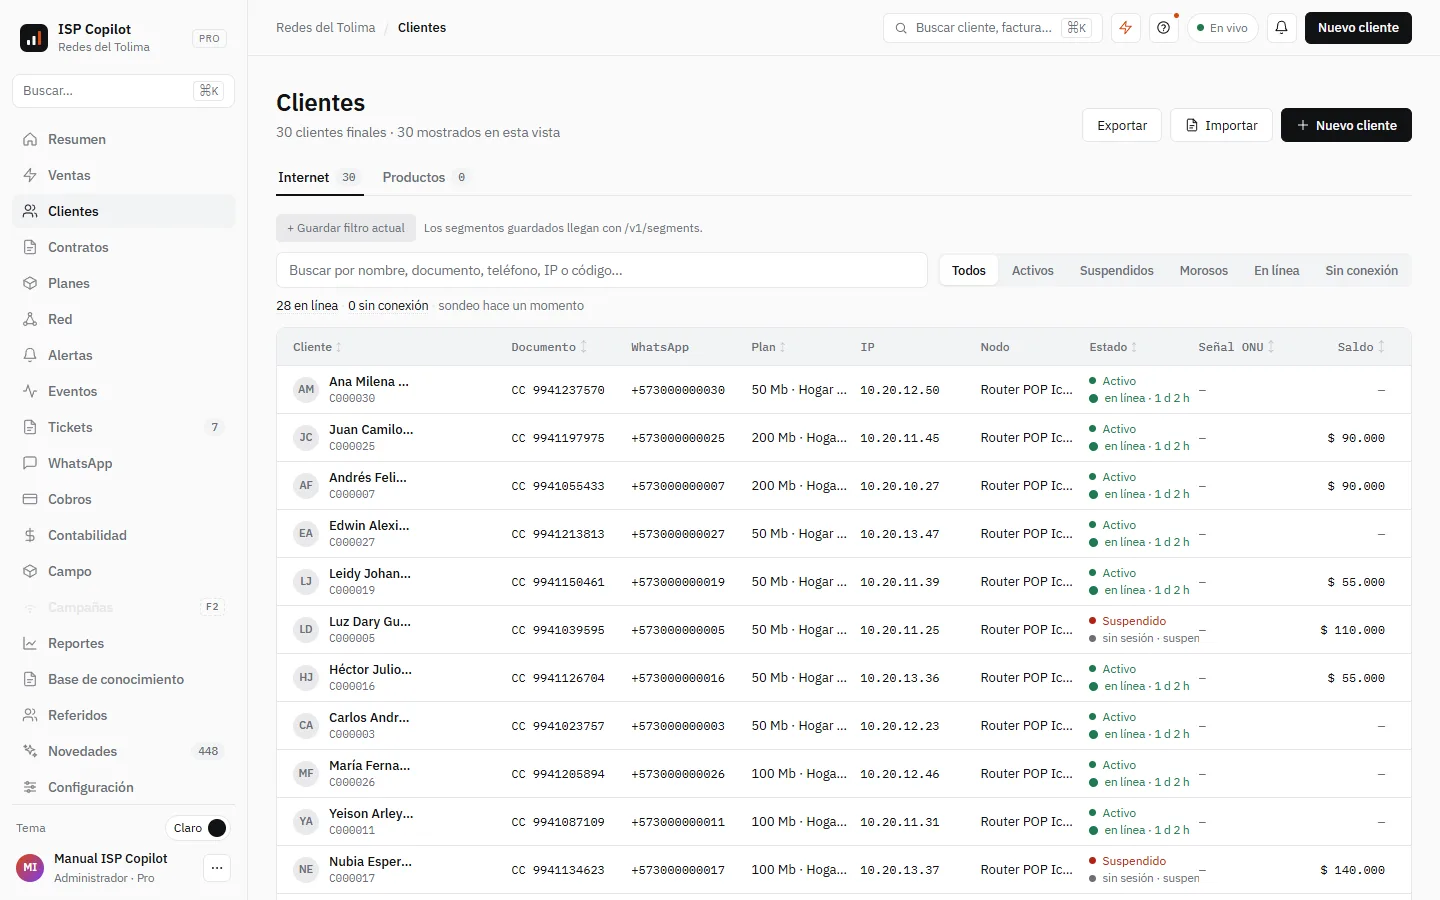Viewport: 1440px width, 900px height.
Task: Sort table by Documento column
Action: 549,347
